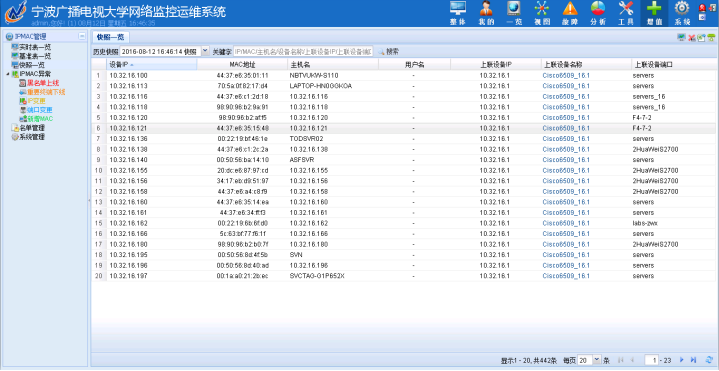Open the 整体 overview module

[x=457, y=13]
